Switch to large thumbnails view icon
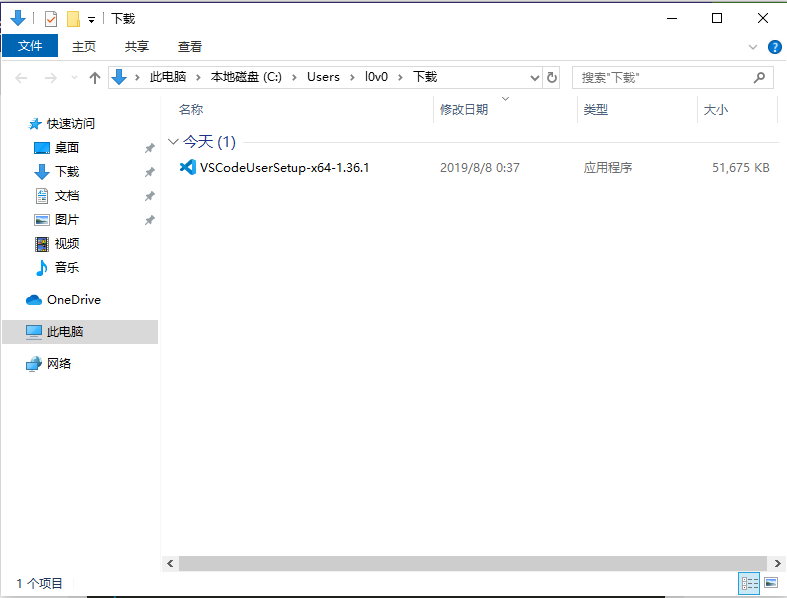 (x=771, y=583)
